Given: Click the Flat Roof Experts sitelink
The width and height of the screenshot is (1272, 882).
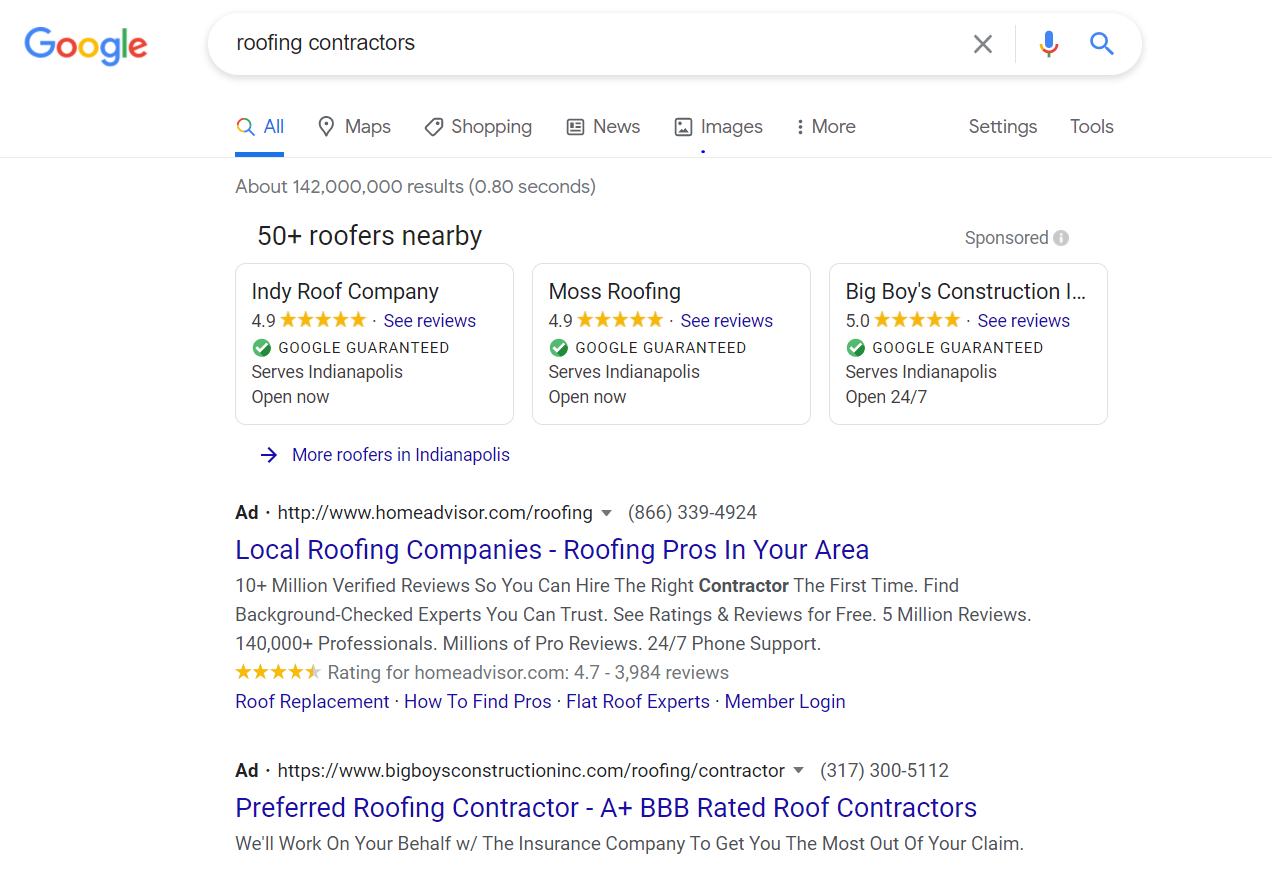Looking at the screenshot, I should 637,701.
